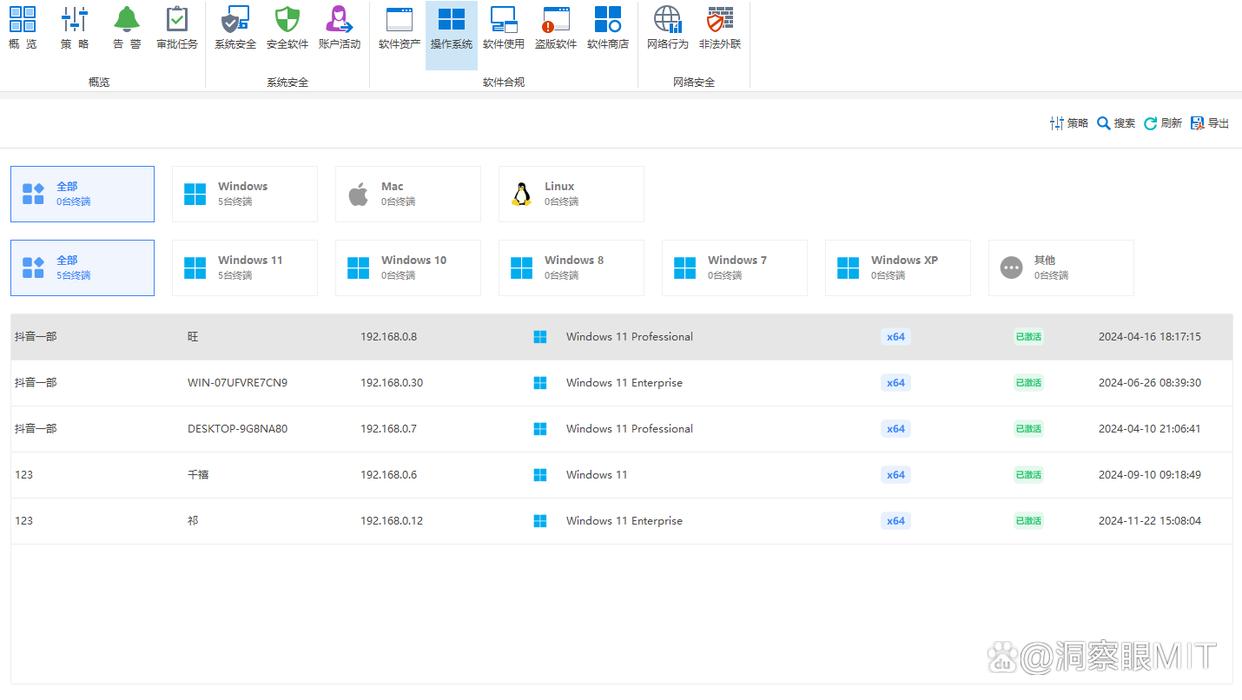This screenshot has width=1242, height=700.
Task: Click Windows 11 Professional in the 192.168.0.7 row
Action: 629,429
